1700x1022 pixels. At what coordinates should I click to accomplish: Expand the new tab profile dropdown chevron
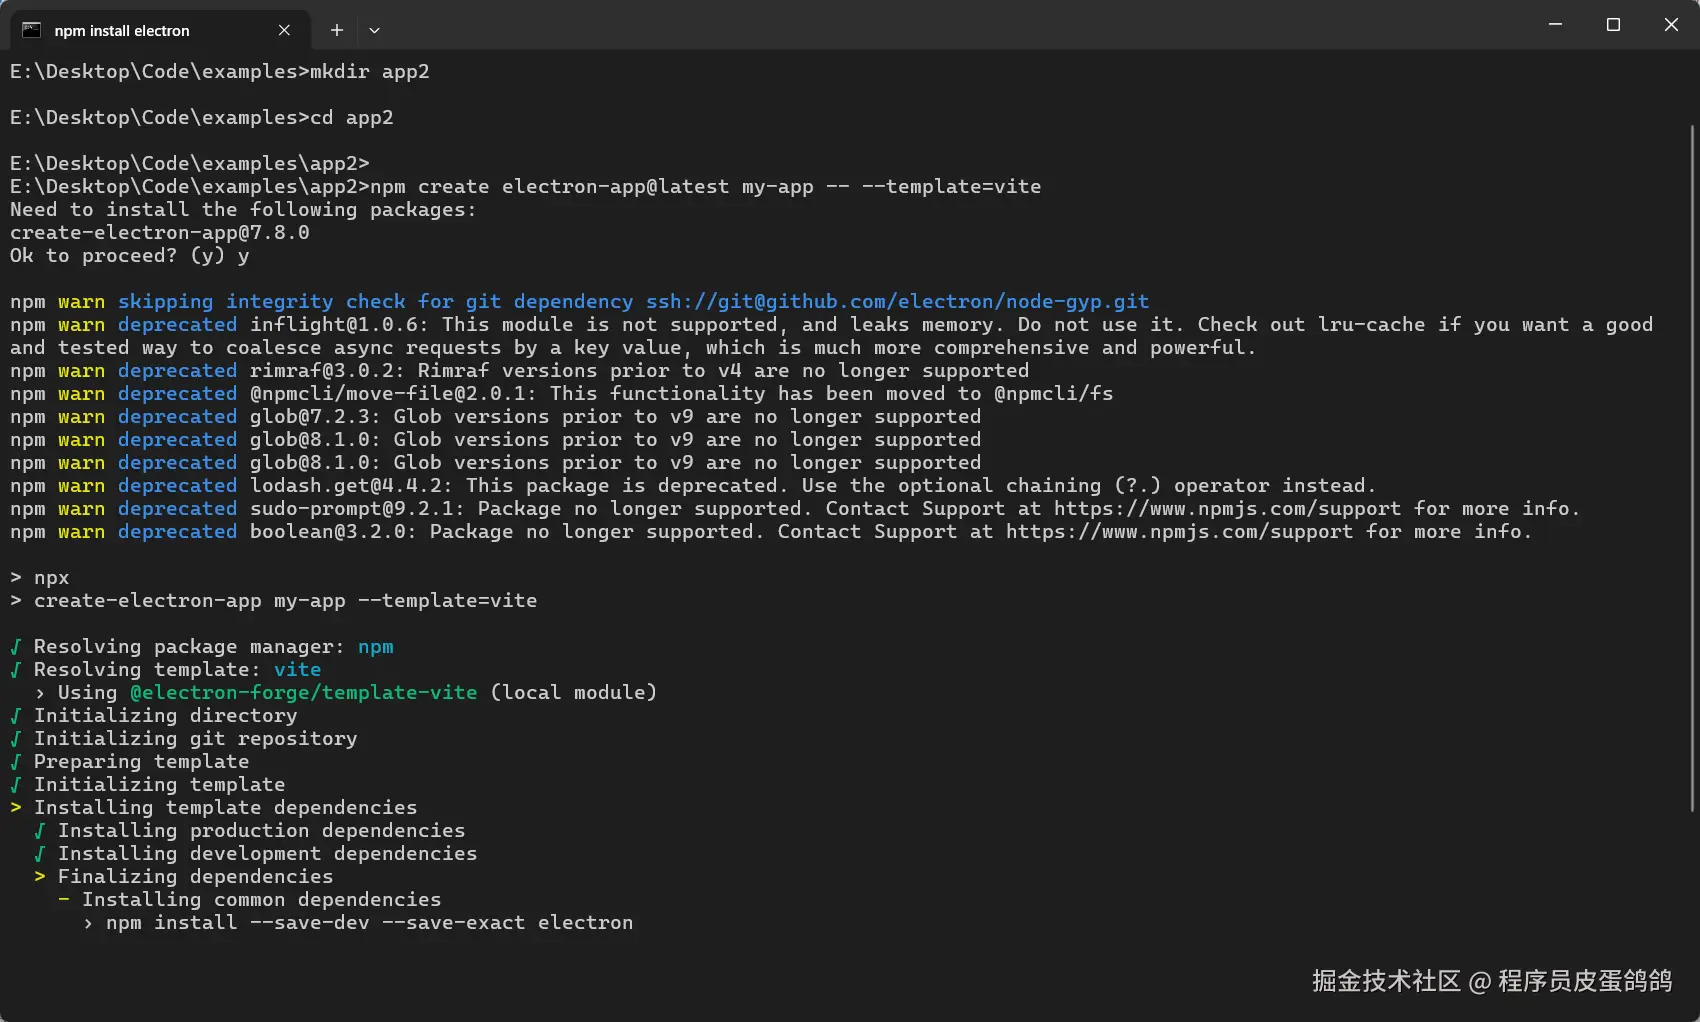coord(374,30)
